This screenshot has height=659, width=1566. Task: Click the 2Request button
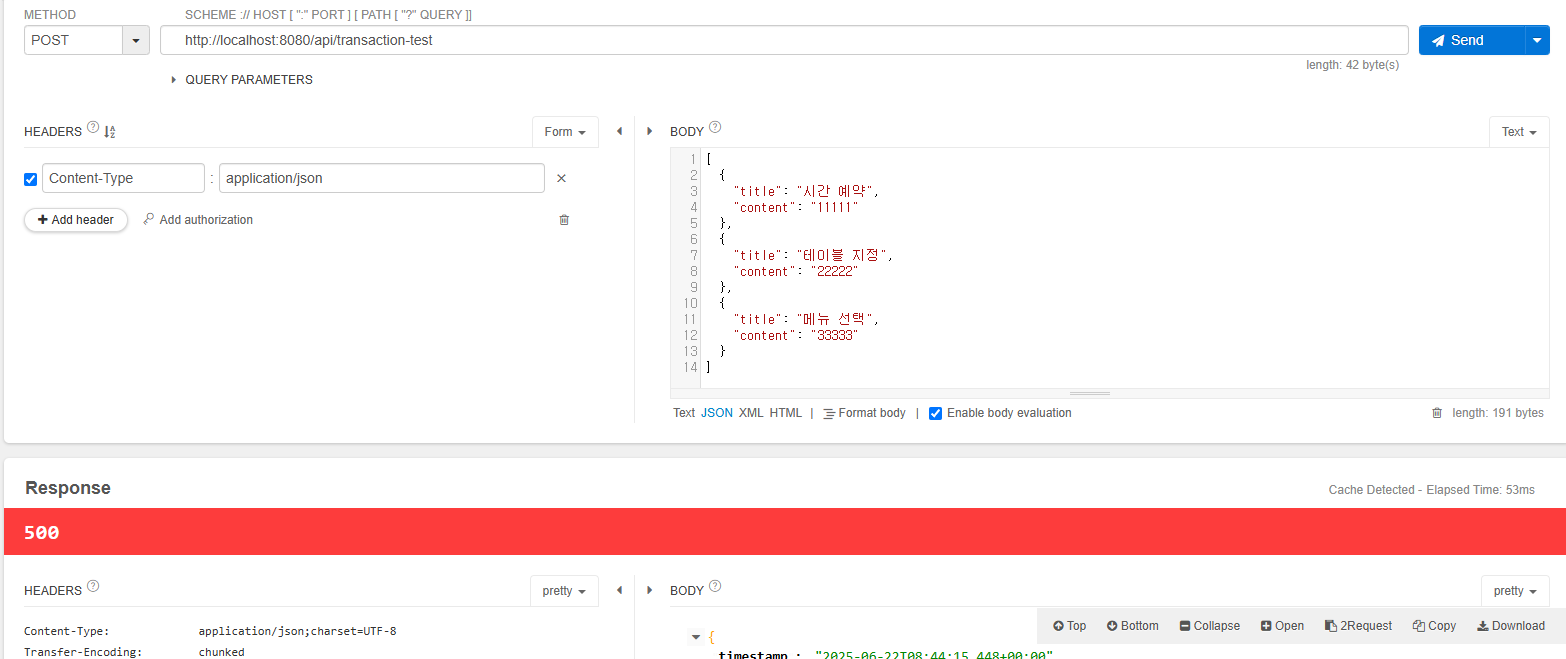pyautogui.click(x=1358, y=626)
